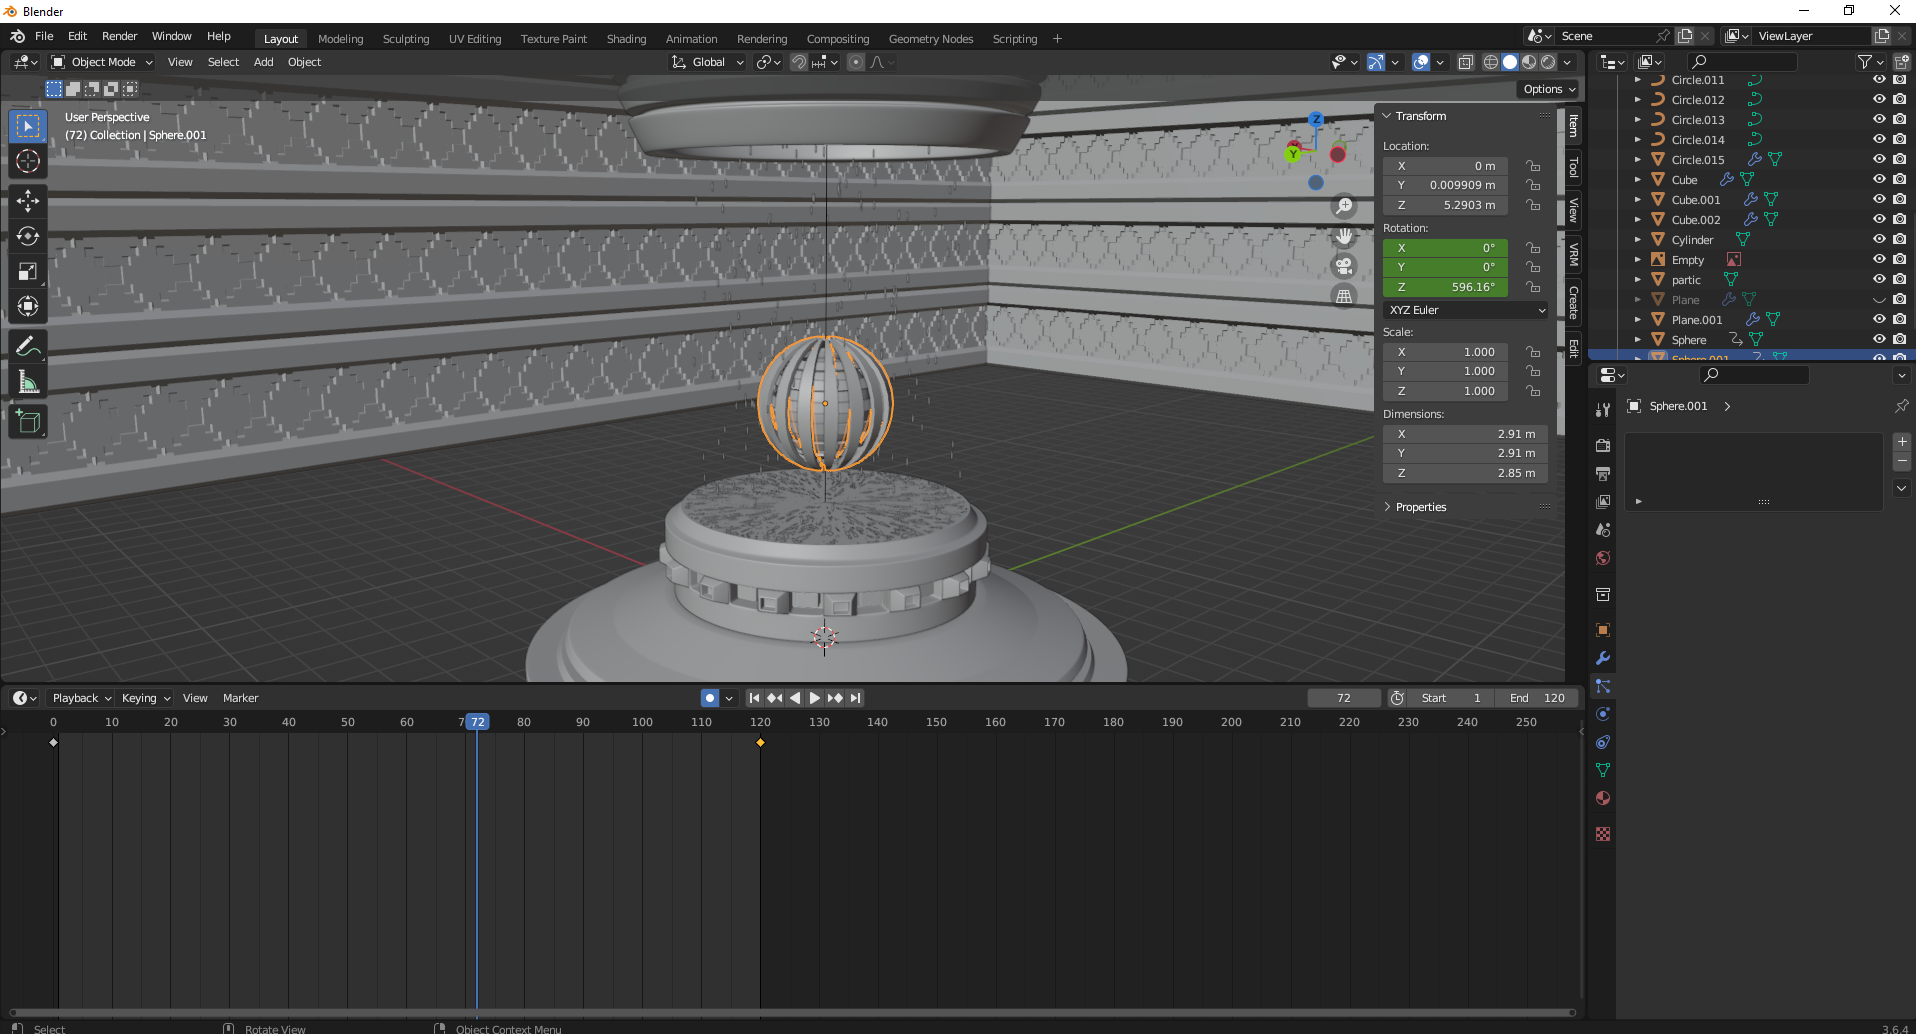Toggle camera view with the camera icon

tap(1344, 266)
